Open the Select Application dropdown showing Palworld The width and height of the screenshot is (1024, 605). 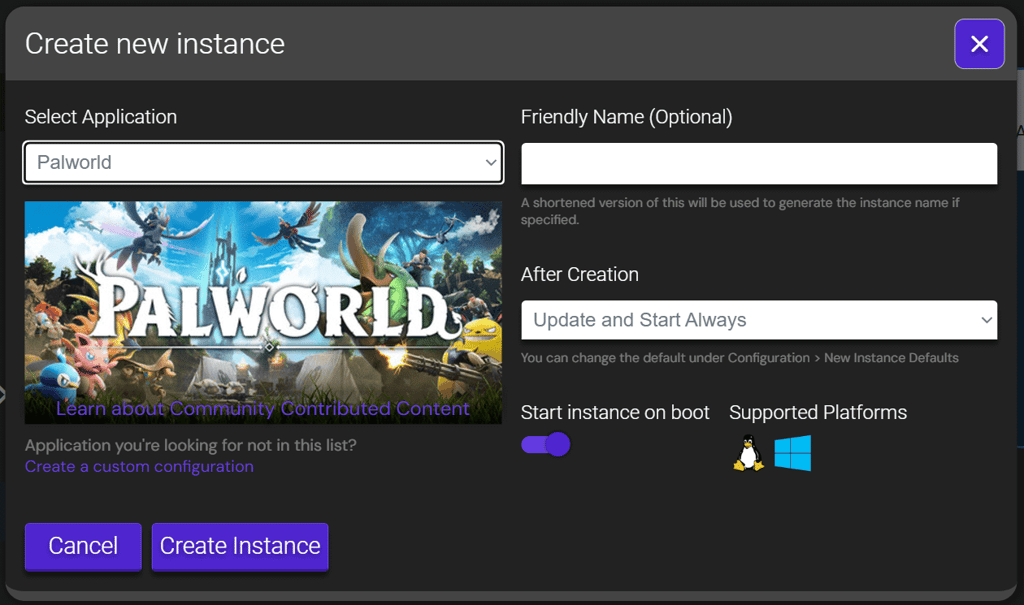point(263,162)
